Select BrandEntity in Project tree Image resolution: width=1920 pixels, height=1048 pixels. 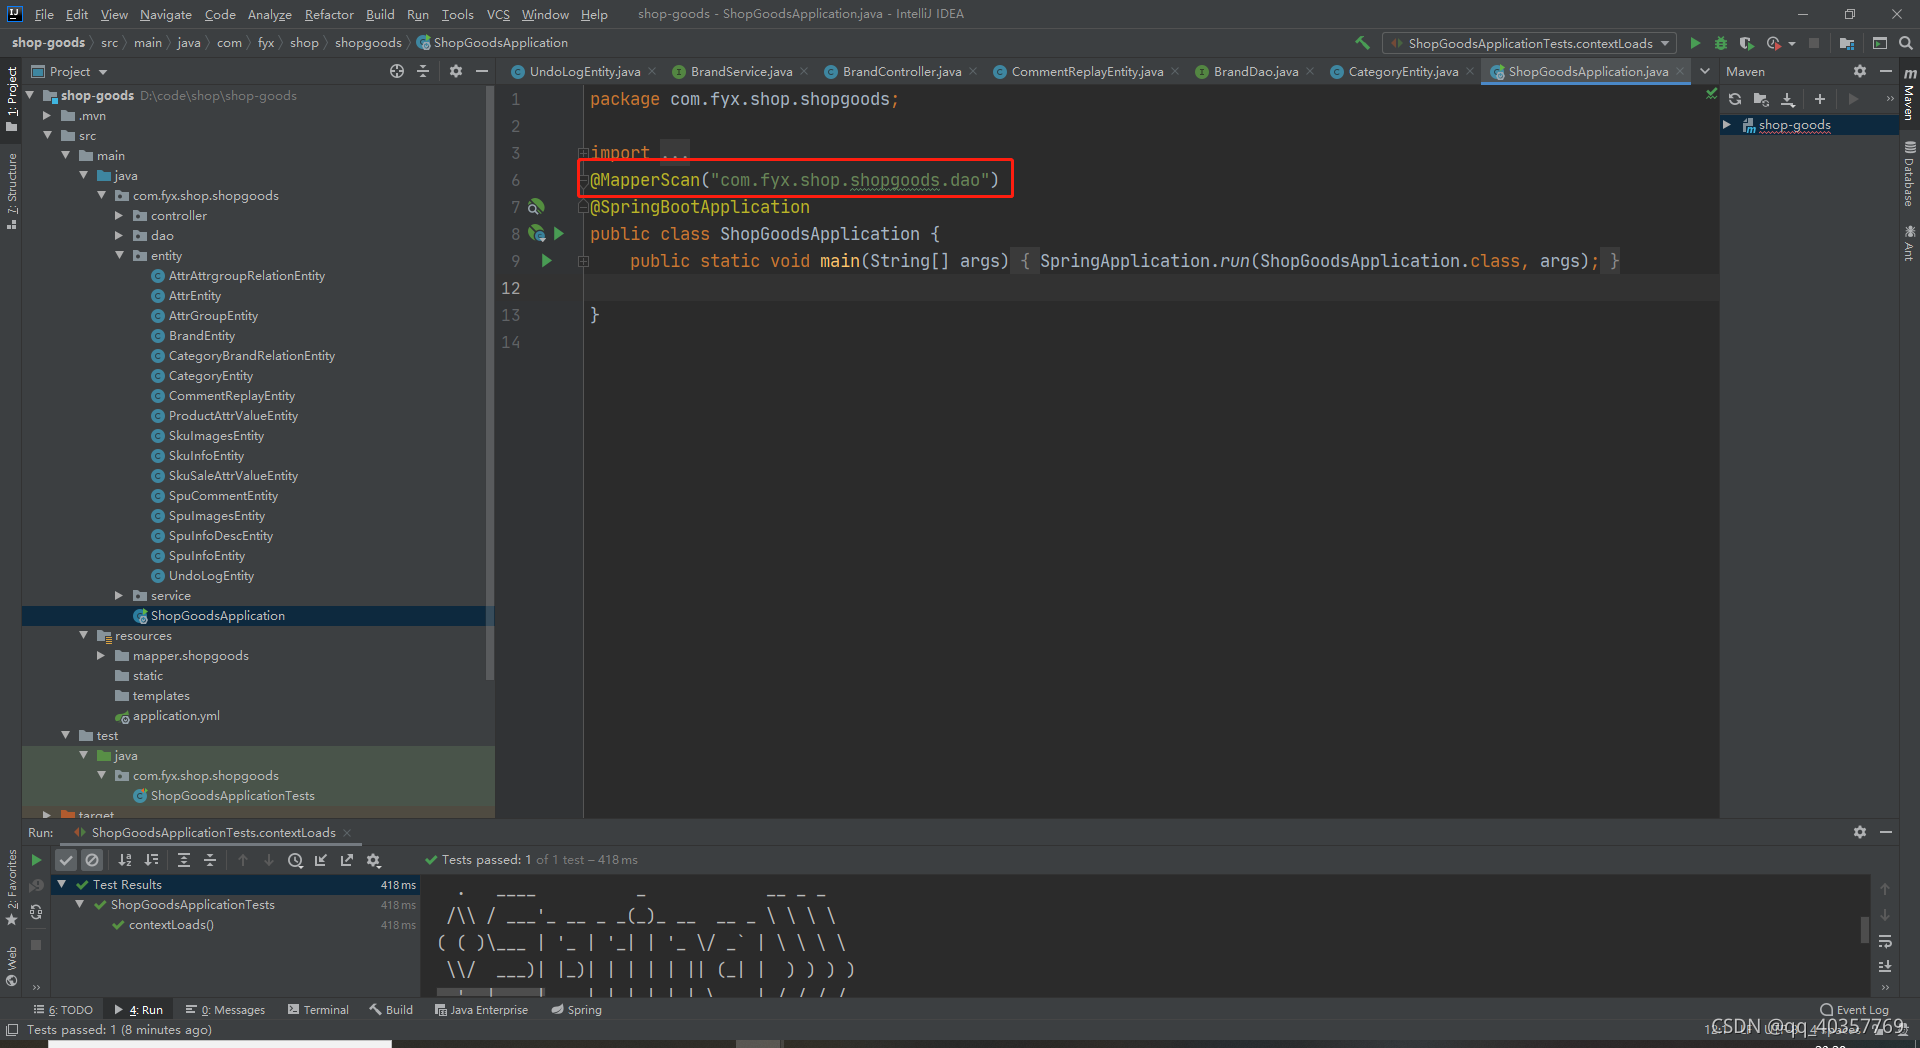coord(201,335)
